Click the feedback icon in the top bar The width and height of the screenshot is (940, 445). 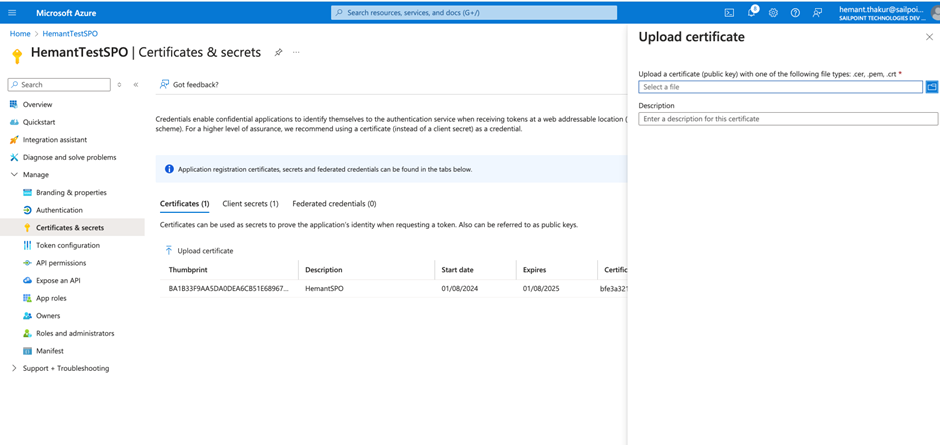[817, 13]
